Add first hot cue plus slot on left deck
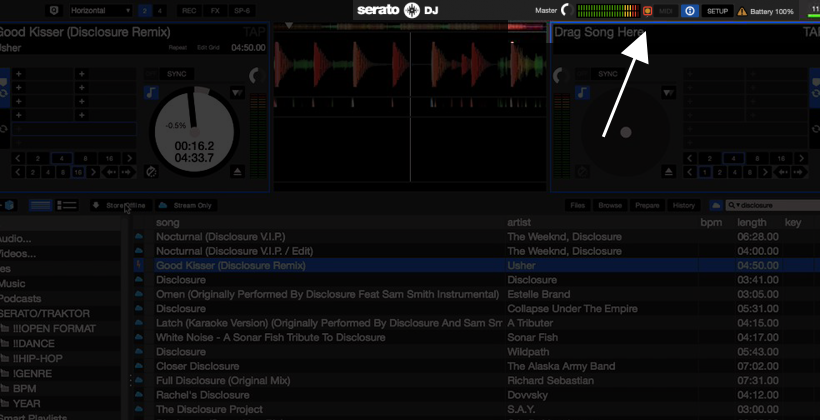820x420 pixels. point(19,74)
